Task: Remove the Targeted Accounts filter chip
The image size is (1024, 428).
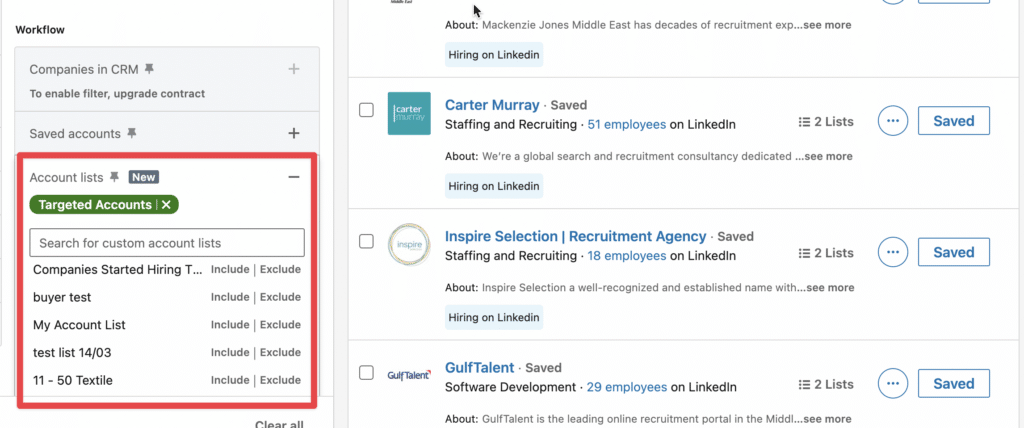Action: (167, 205)
